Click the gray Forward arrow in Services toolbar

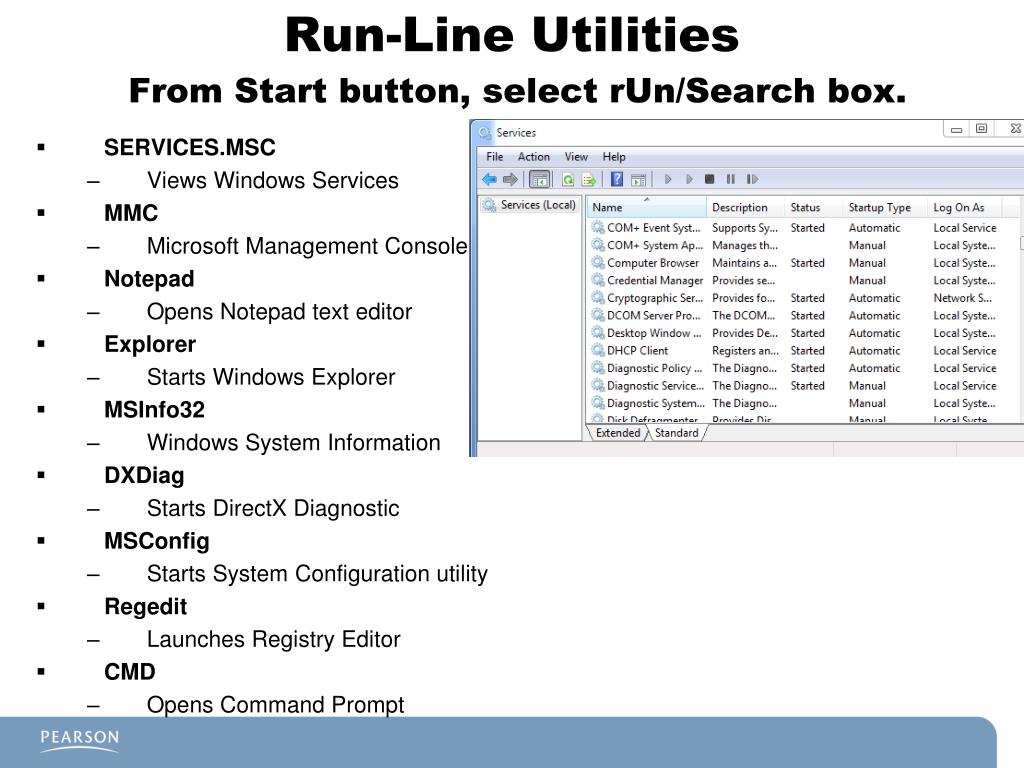pos(510,179)
